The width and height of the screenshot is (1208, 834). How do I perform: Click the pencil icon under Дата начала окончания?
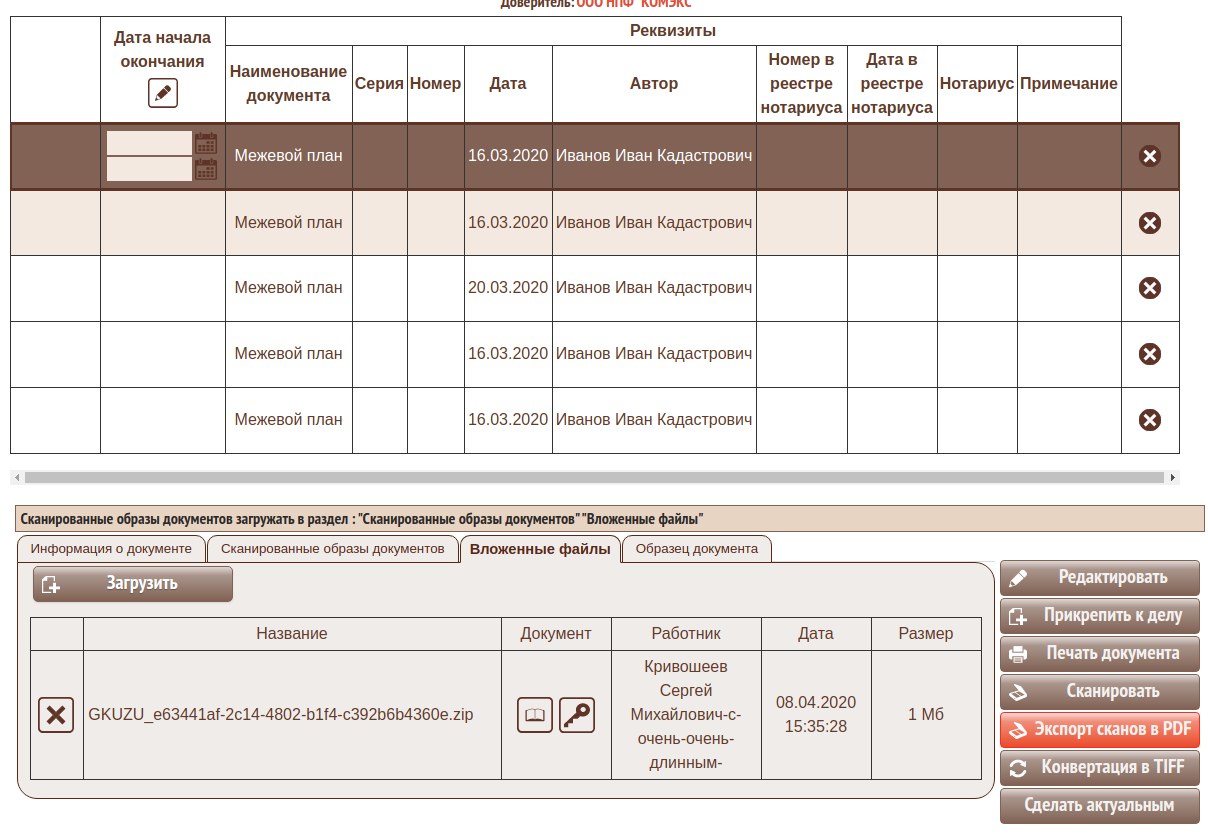(163, 94)
